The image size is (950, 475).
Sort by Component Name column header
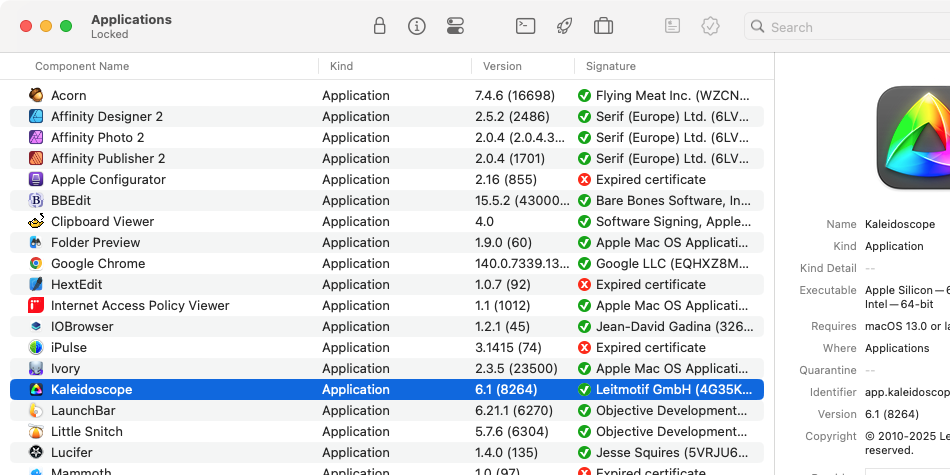pos(82,66)
